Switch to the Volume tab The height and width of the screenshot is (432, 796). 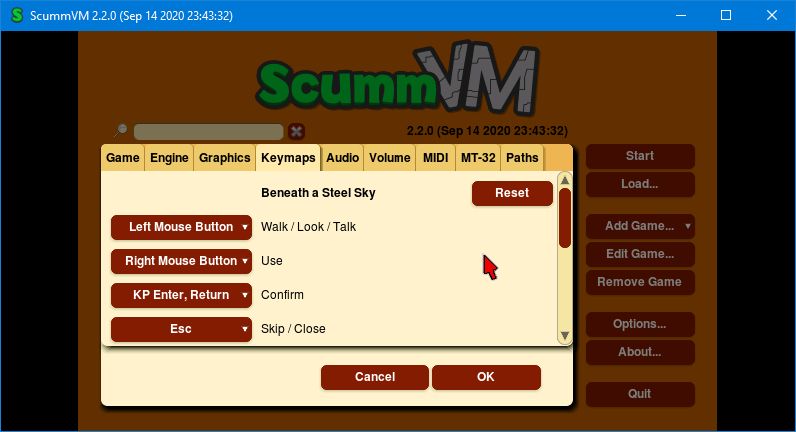pos(389,158)
